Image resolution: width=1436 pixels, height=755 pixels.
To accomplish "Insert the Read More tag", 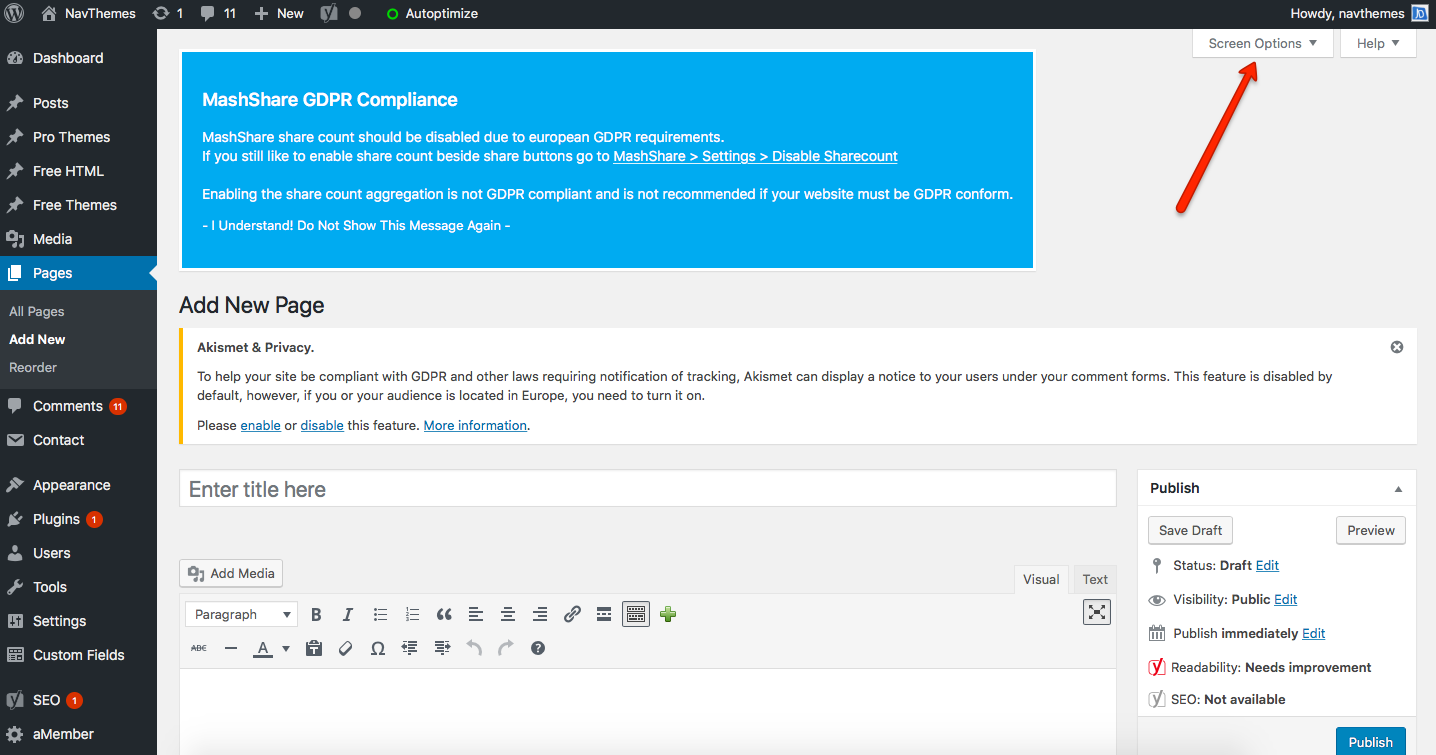I will point(604,614).
